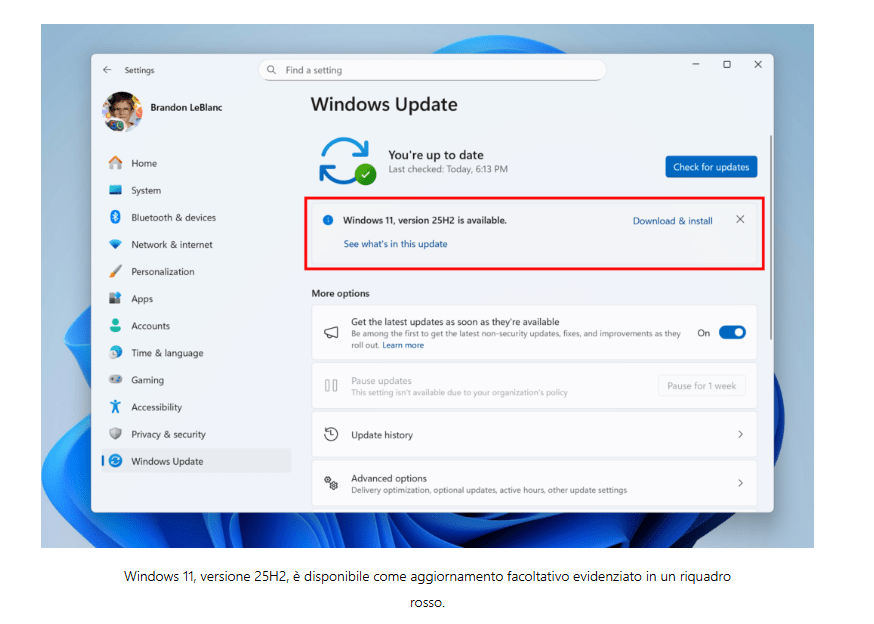Click the megaphone icon for latest updates
Viewport: 874px width, 624px height.
(331, 333)
